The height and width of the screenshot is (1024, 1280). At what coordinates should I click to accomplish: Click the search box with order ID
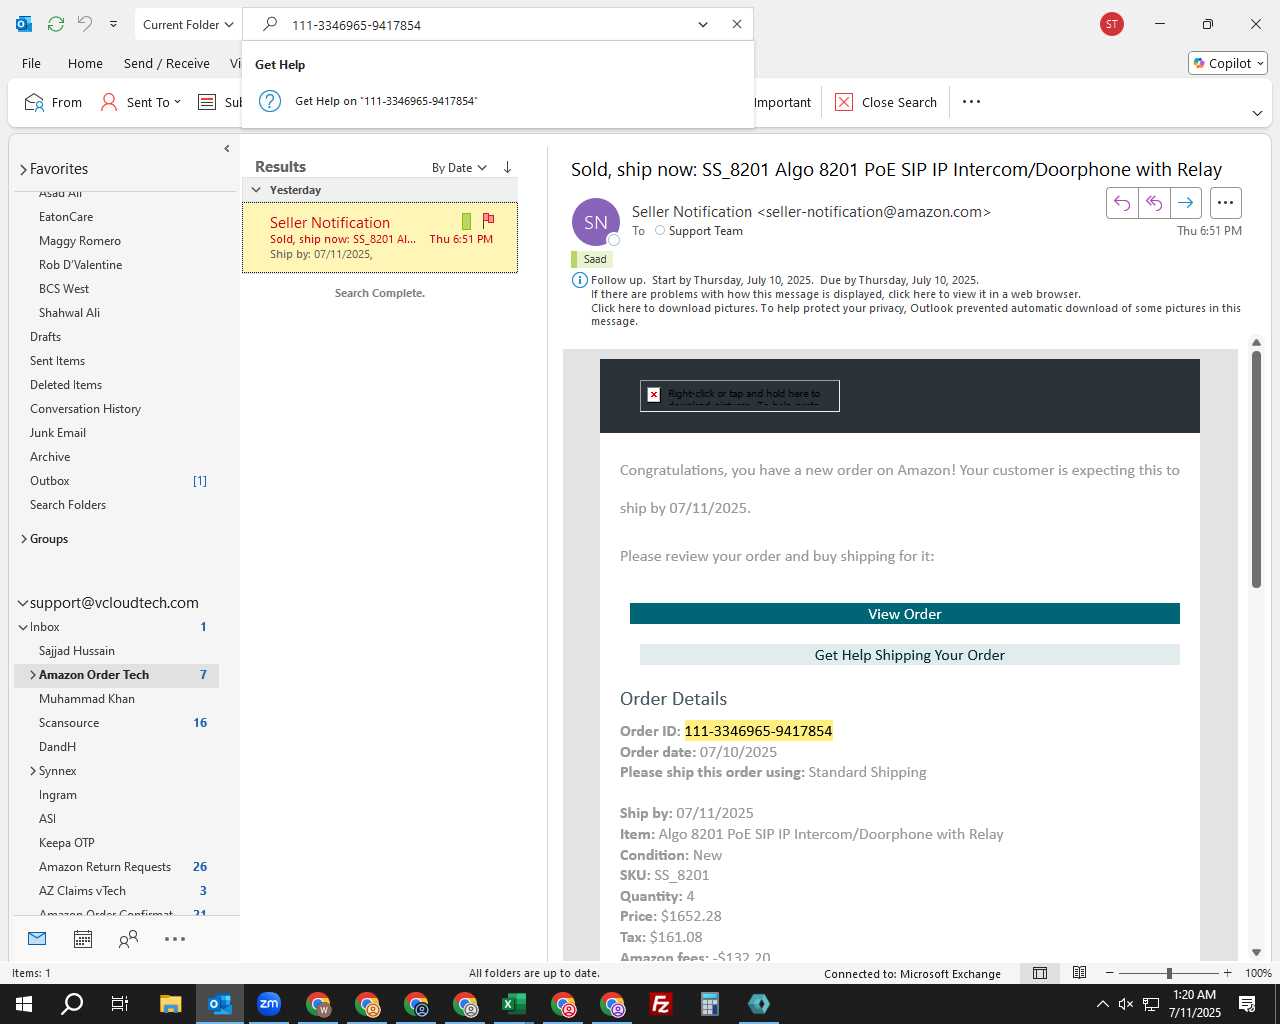coord(486,25)
